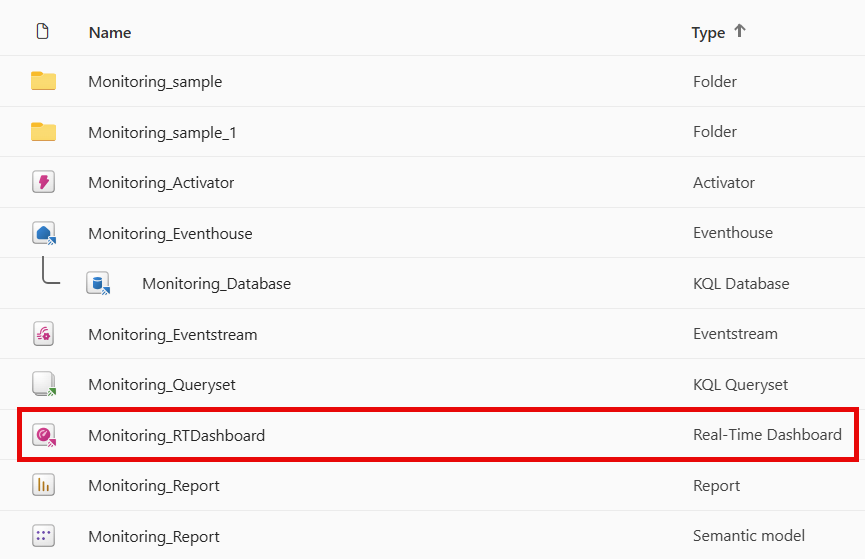This screenshot has height=559, width=865.
Task: Open the Monitoring_Eventhouse item
Action: pyautogui.click(x=170, y=234)
